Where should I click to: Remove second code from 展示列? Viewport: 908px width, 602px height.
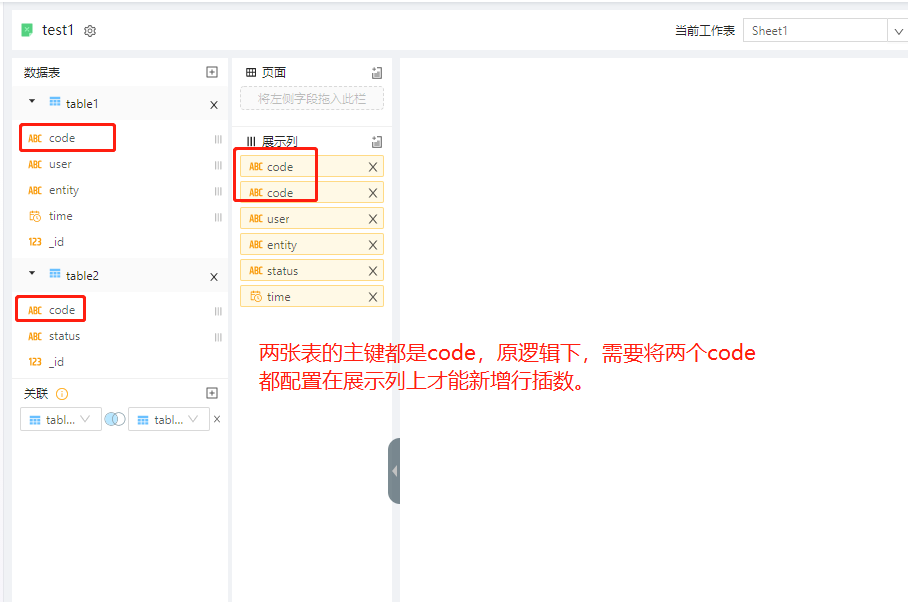coord(373,193)
